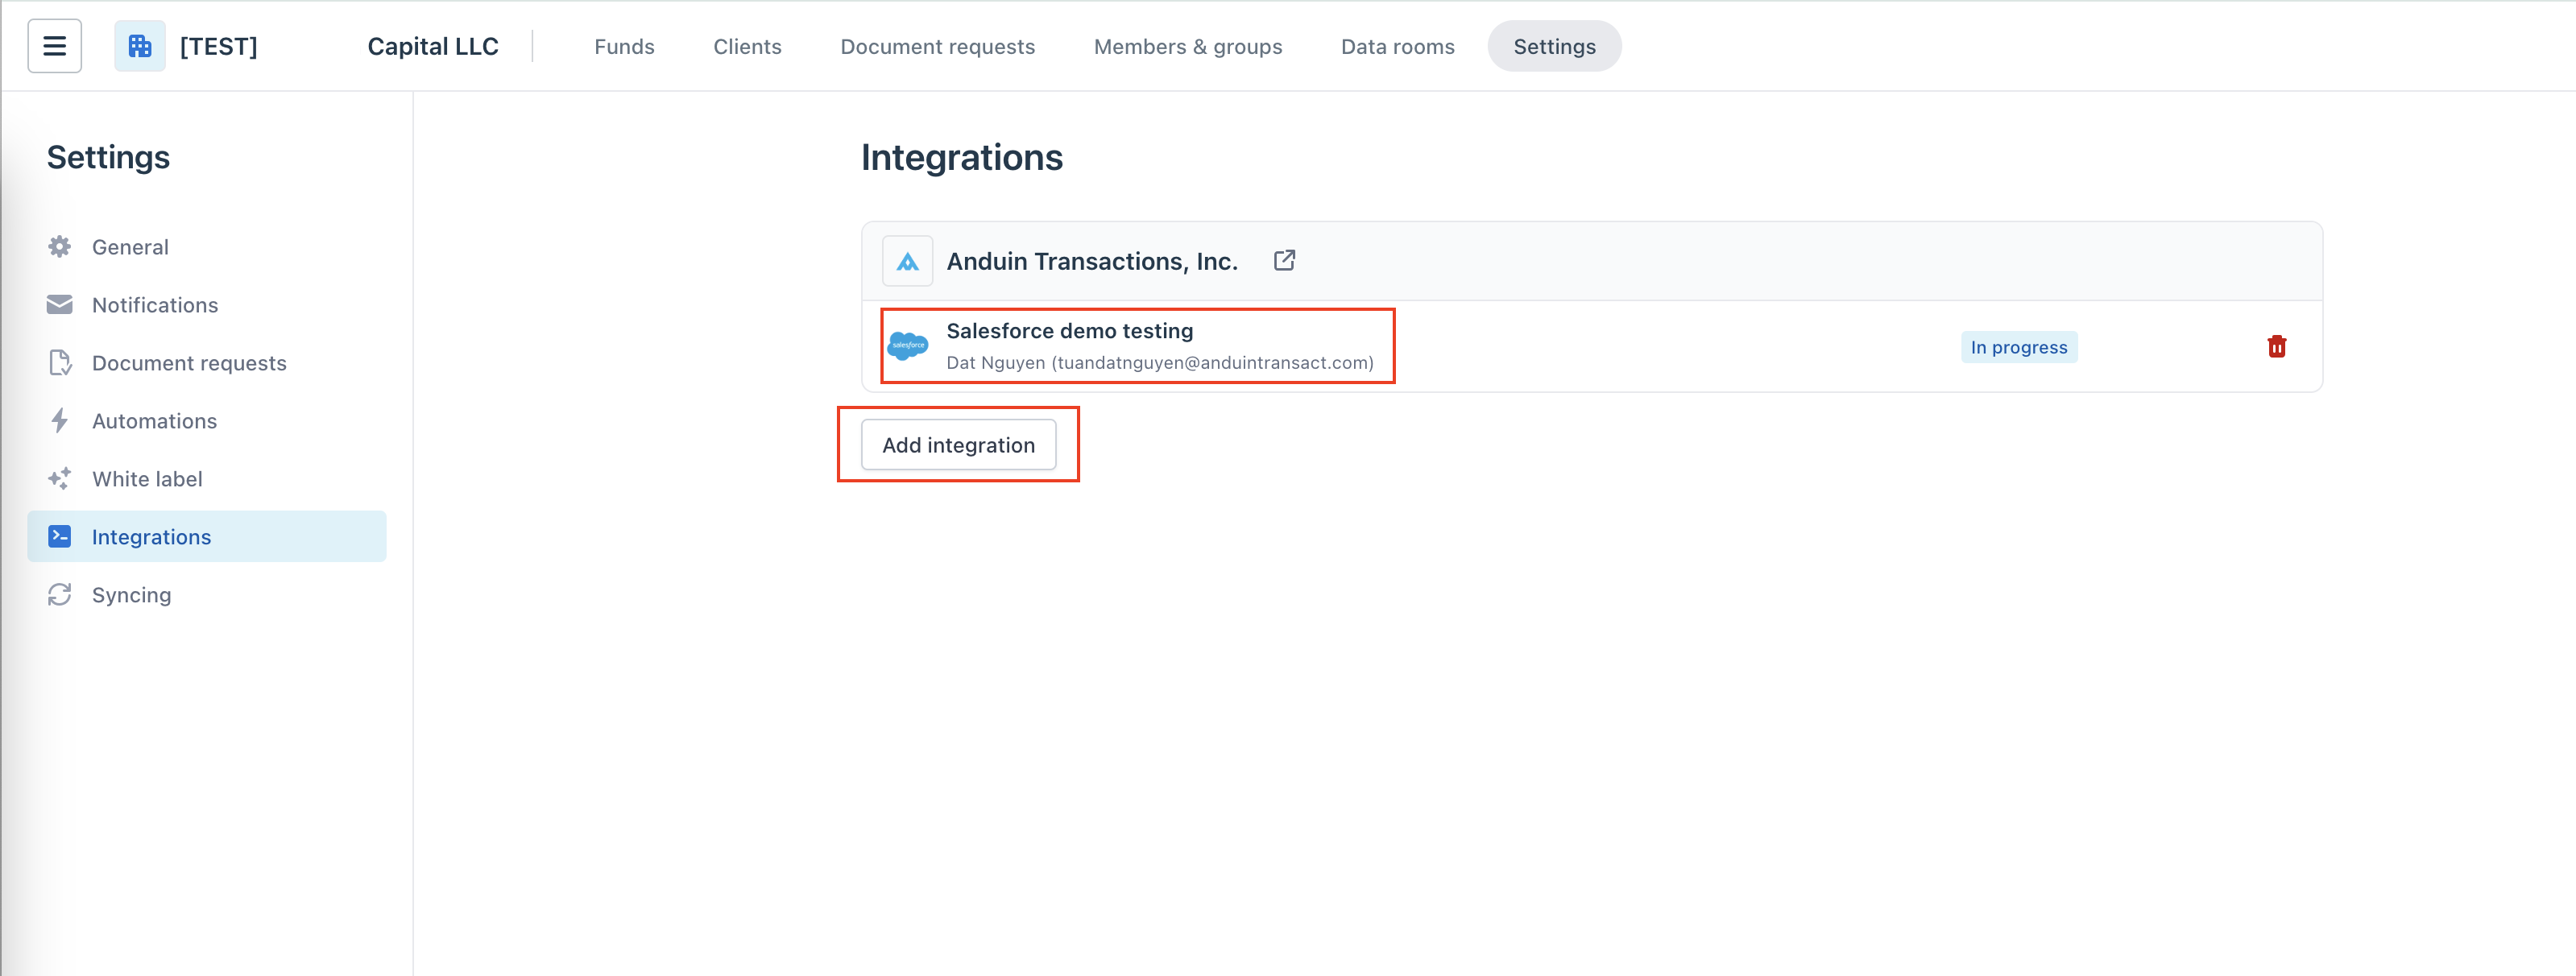Go to the Clients tab
This screenshot has width=2576, height=976.
(x=747, y=46)
